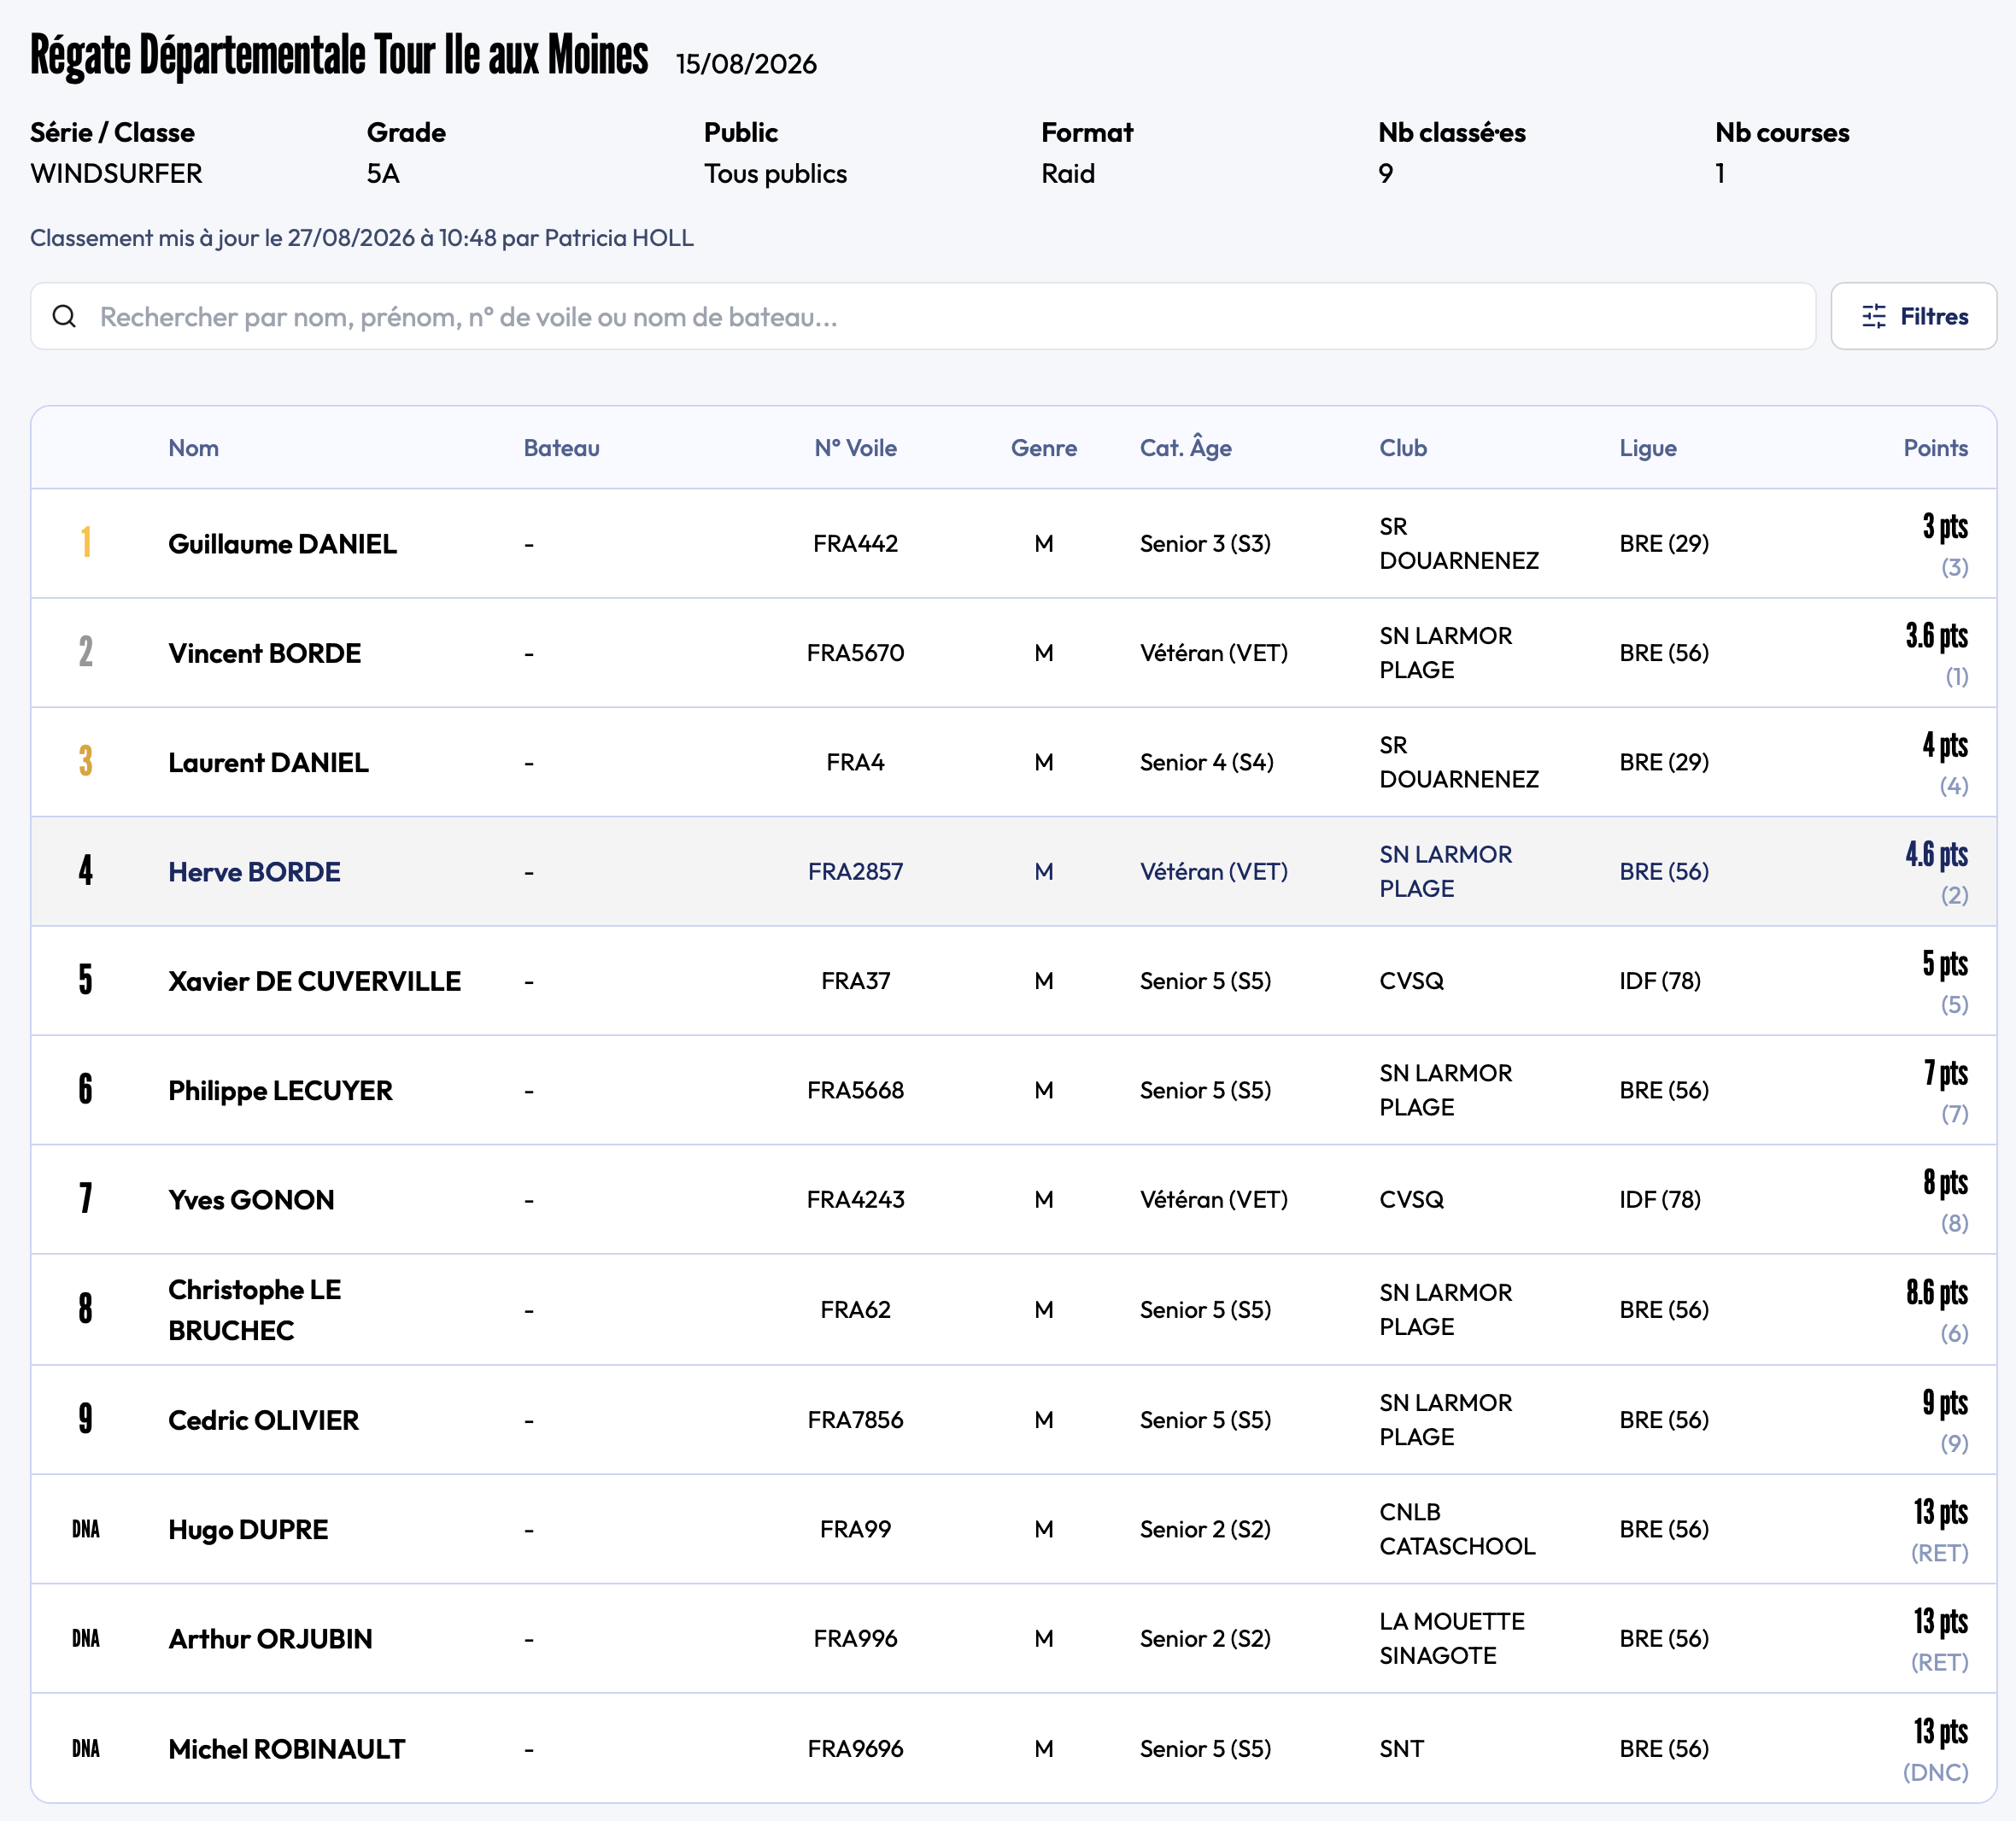Click sail number FRA5670
Screen dimensions: 2016x1821
point(855,652)
